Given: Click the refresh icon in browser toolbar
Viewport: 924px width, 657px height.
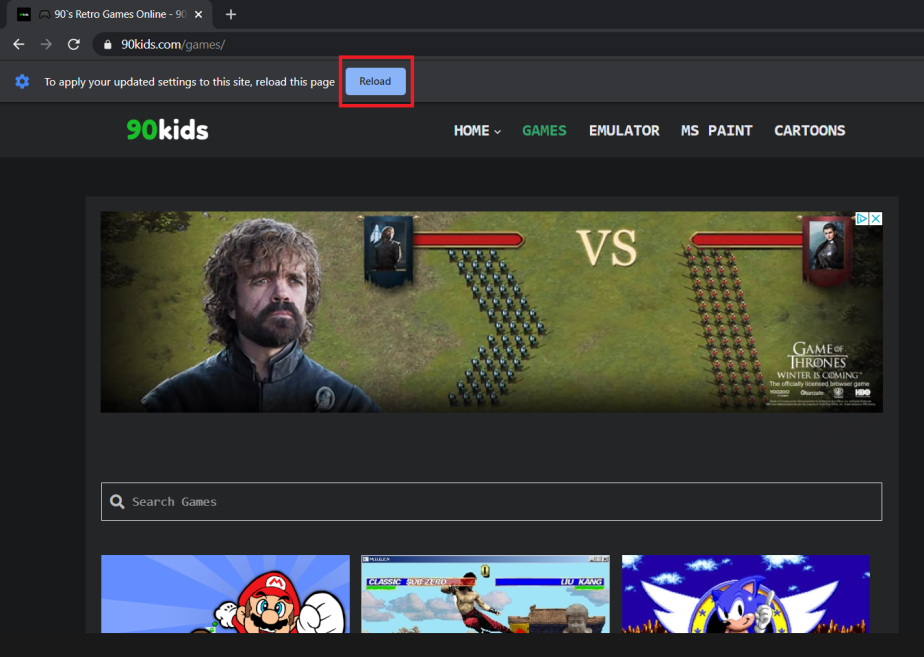Looking at the screenshot, I should [x=74, y=44].
